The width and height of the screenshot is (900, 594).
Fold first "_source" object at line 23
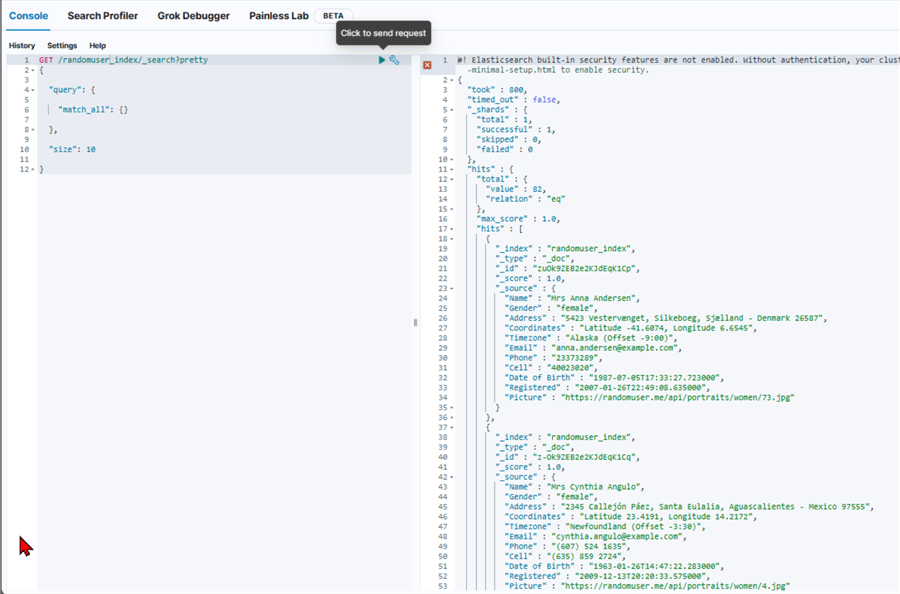click(x=453, y=288)
